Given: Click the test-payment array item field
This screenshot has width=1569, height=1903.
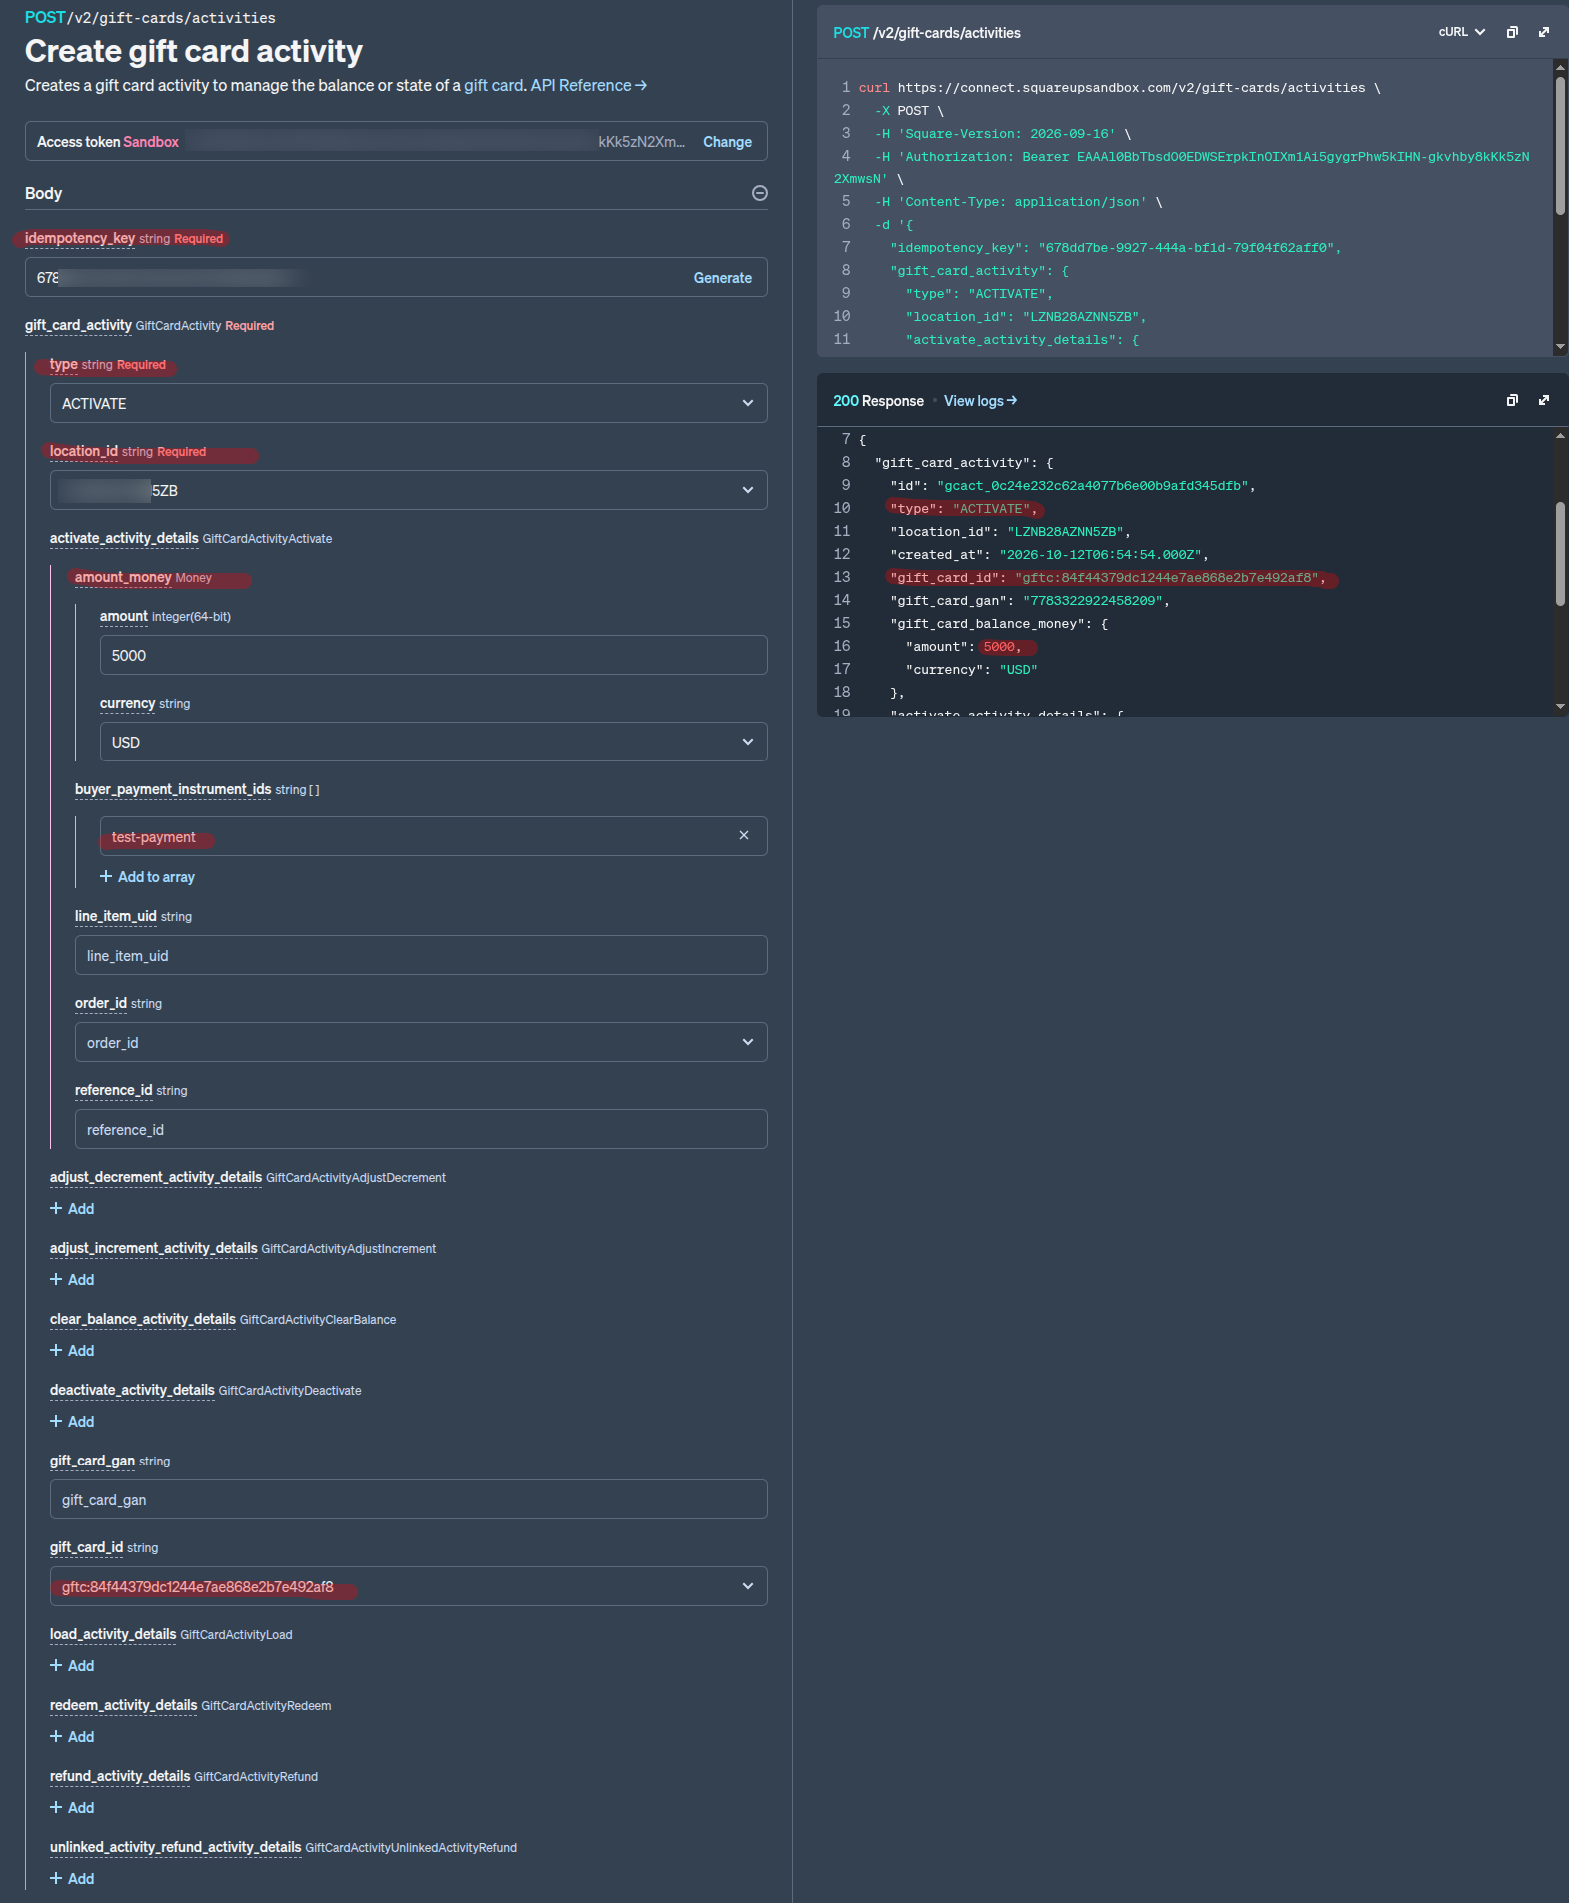Looking at the screenshot, I should [434, 836].
